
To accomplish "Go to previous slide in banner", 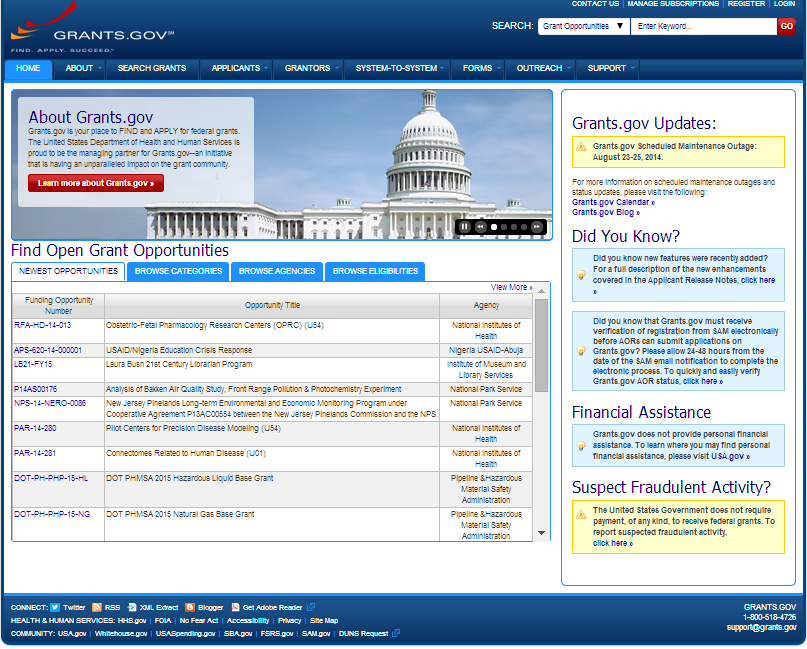I will click(x=480, y=227).
